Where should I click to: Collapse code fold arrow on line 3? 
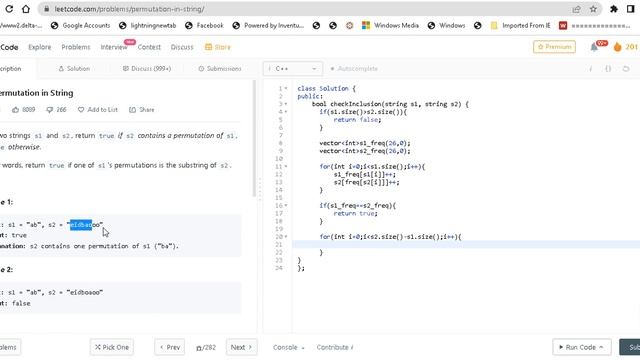(x=286, y=104)
